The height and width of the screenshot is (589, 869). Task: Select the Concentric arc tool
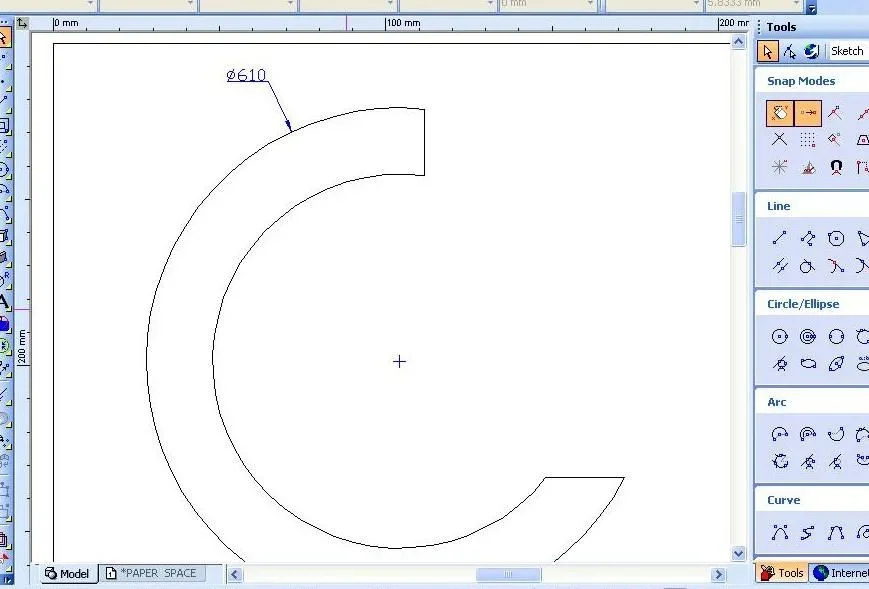click(x=807, y=434)
